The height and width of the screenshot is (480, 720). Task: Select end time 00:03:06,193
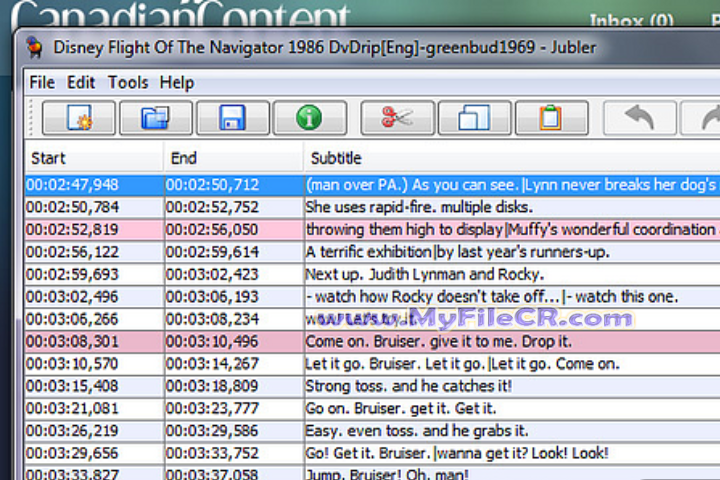[212, 297]
